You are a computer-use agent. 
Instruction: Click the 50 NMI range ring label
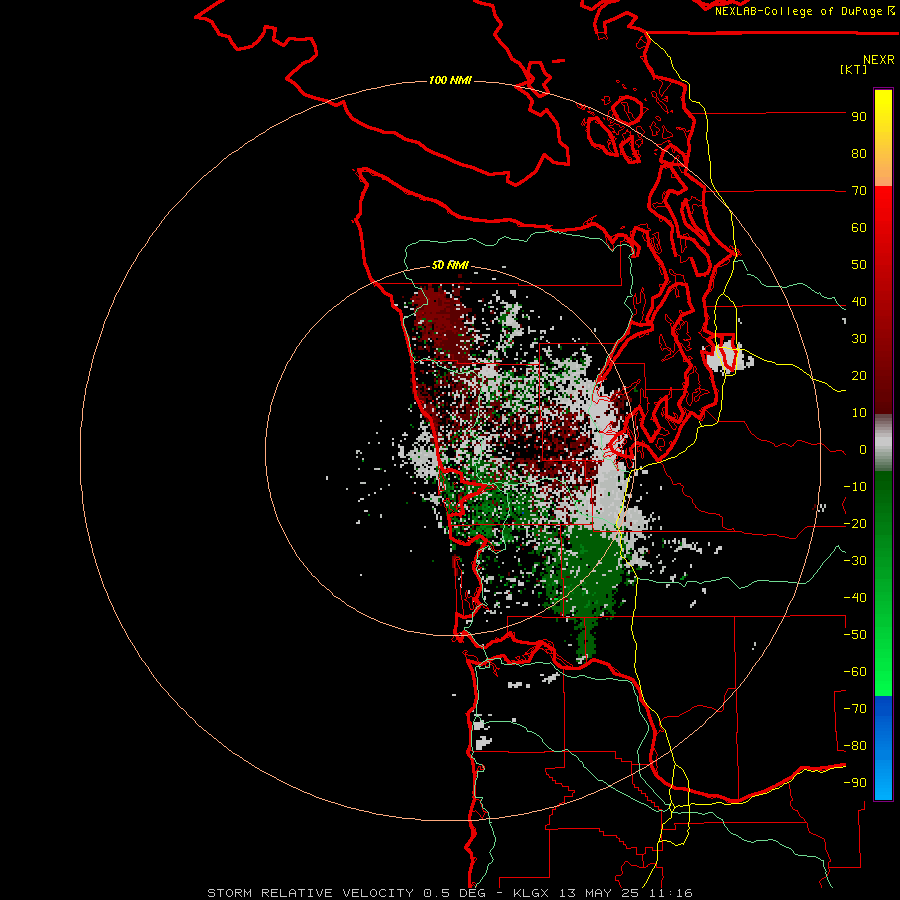(450, 265)
